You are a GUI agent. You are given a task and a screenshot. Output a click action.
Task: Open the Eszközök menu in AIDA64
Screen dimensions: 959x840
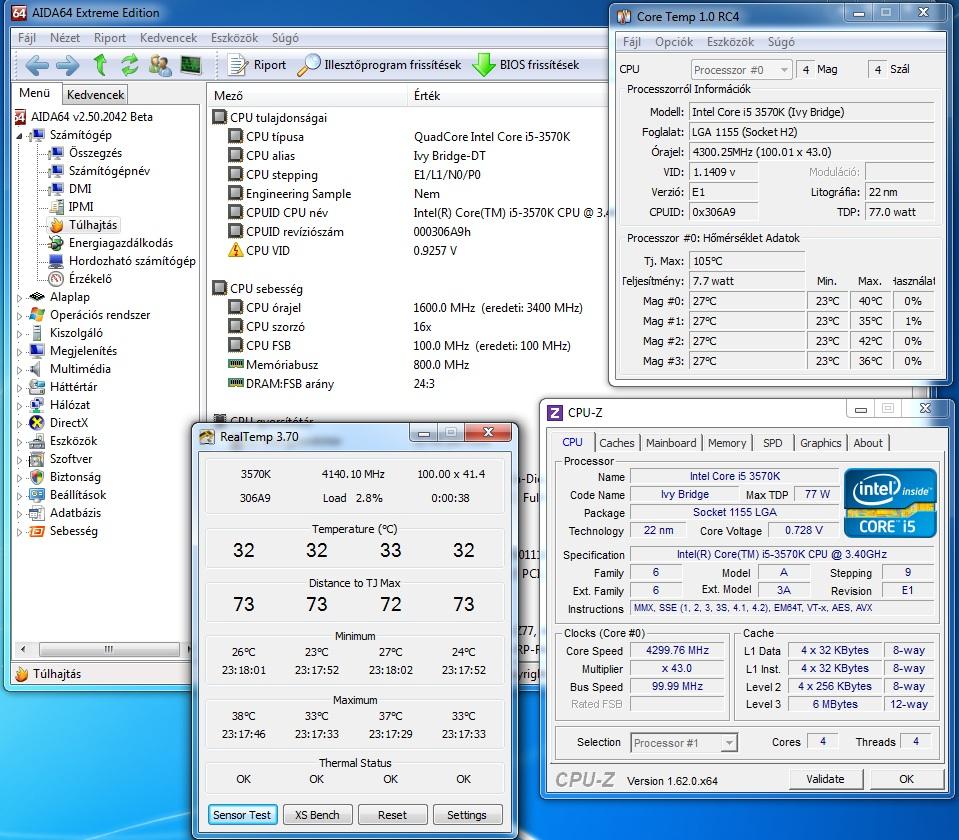tap(234, 38)
